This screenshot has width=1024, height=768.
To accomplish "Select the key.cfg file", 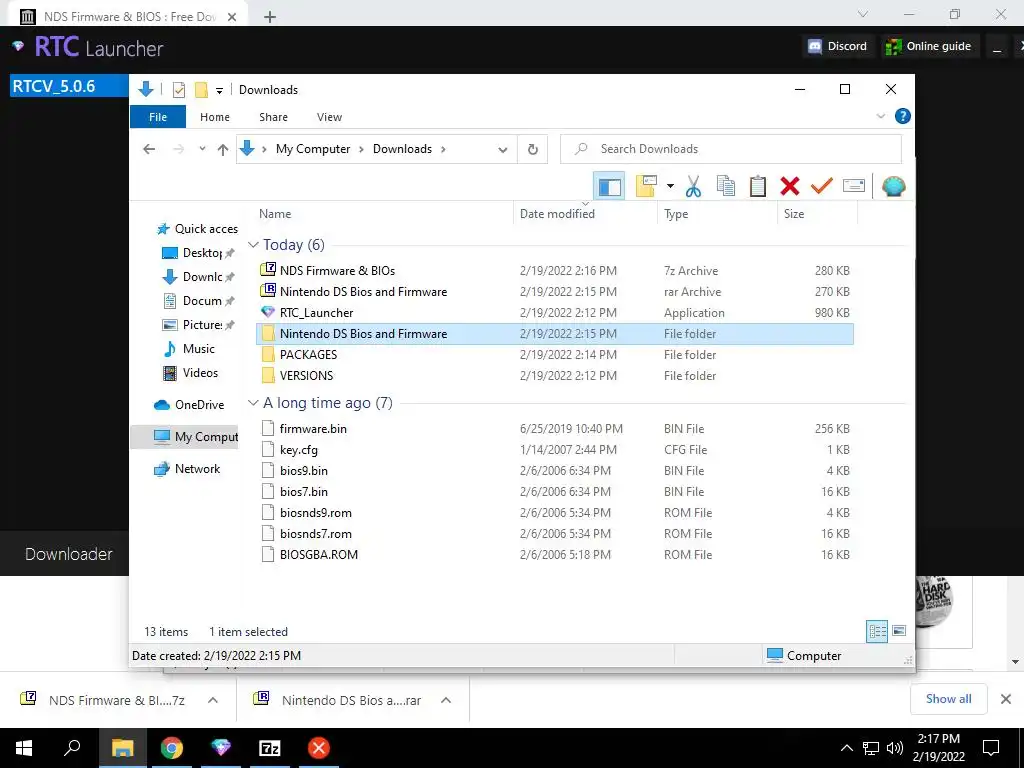I will pyautogui.click(x=554, y=449).
